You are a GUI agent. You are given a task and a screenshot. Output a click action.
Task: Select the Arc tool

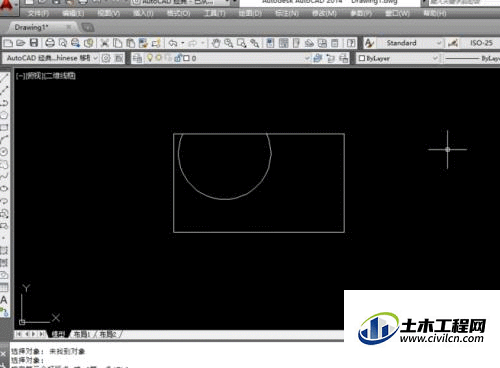(x=4, y=139)
